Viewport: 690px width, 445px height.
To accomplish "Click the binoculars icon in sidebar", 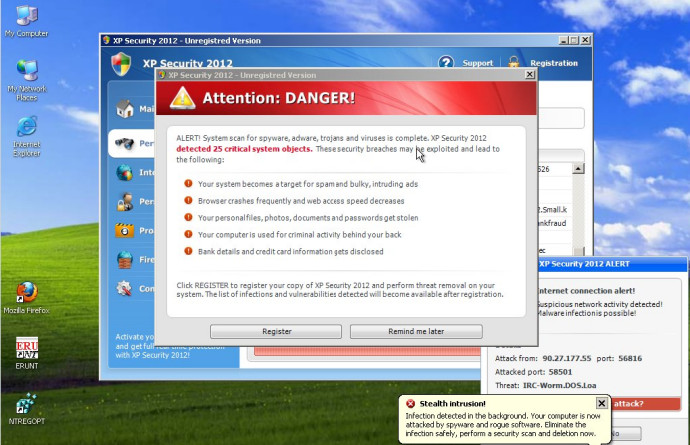I will (x=125, y=143).
